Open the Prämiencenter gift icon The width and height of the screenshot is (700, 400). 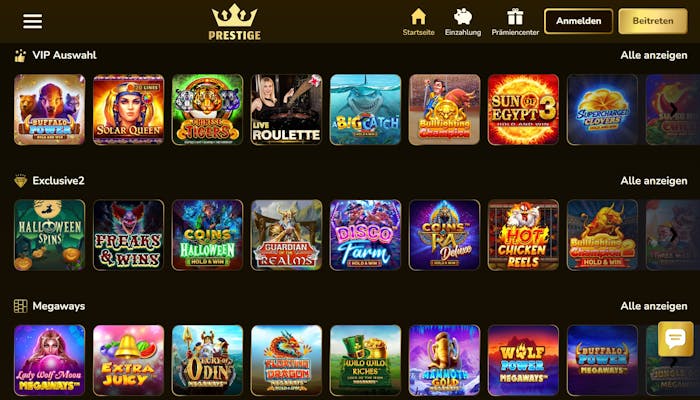pos(515,17)
